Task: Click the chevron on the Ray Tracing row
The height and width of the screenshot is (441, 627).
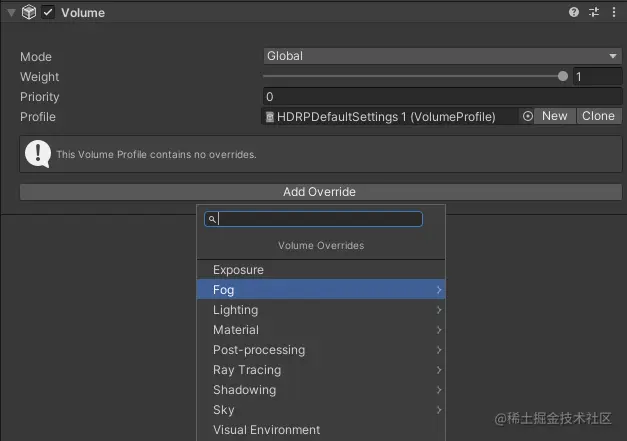Action: [x=439, y=370]
